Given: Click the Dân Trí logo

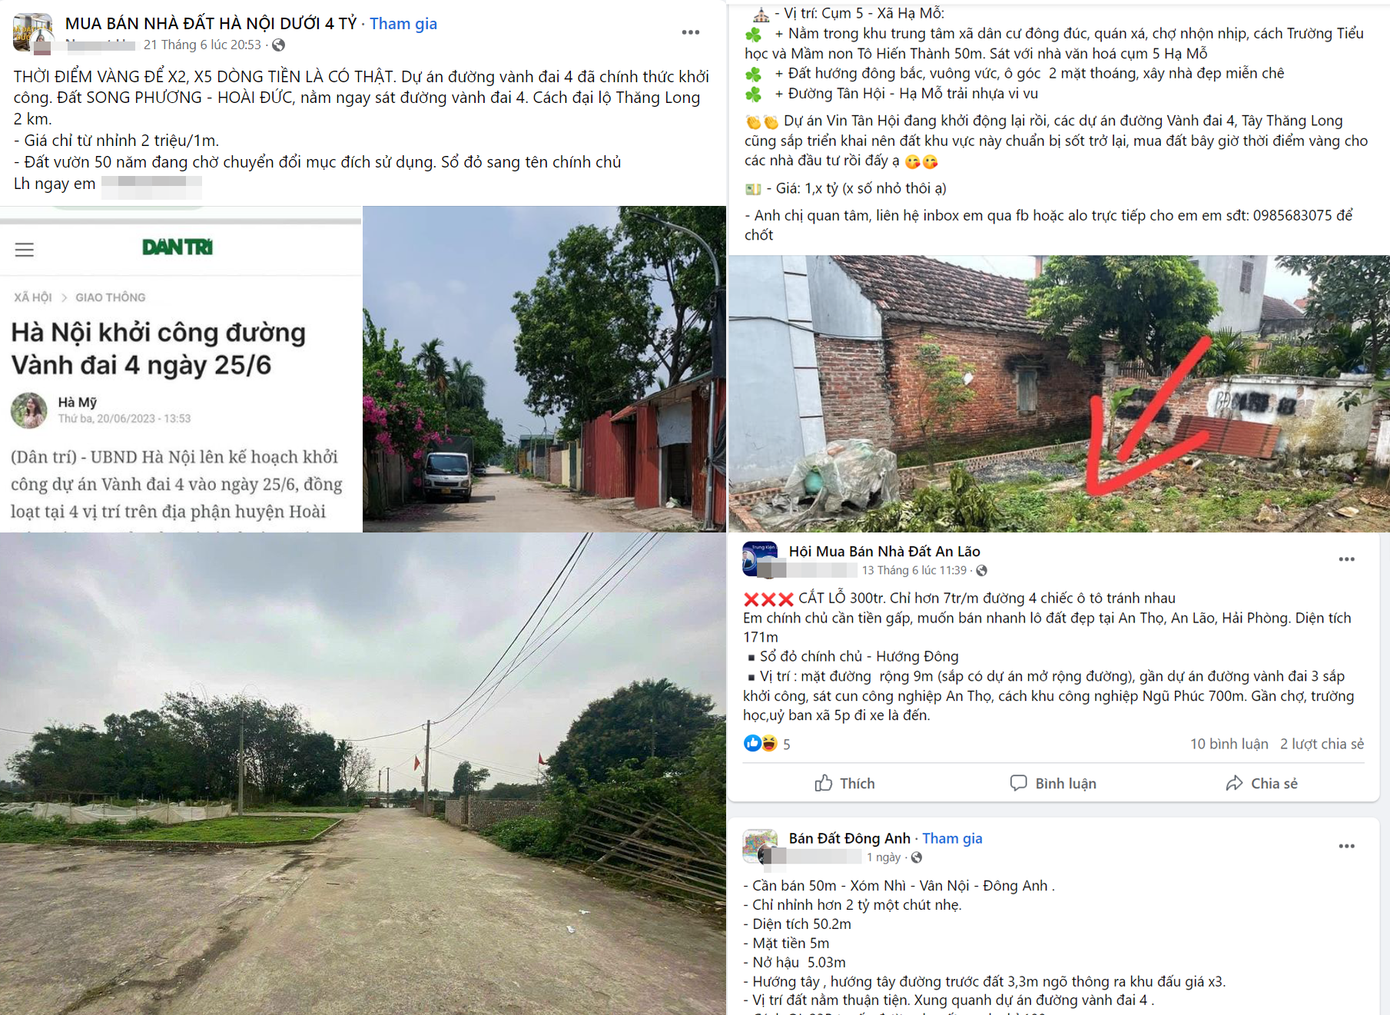Looking at the screenshot, I should click(177, 247).
